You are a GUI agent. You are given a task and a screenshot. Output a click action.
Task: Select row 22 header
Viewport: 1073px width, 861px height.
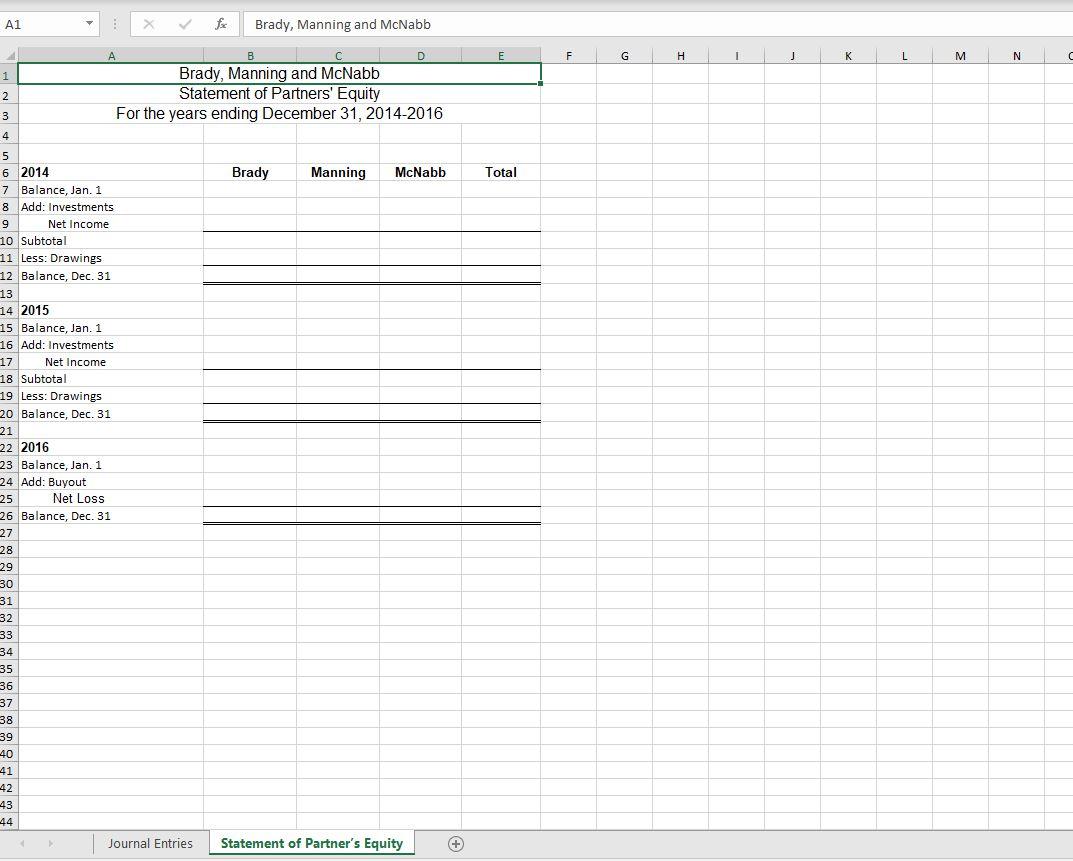(x=8, y=448)
